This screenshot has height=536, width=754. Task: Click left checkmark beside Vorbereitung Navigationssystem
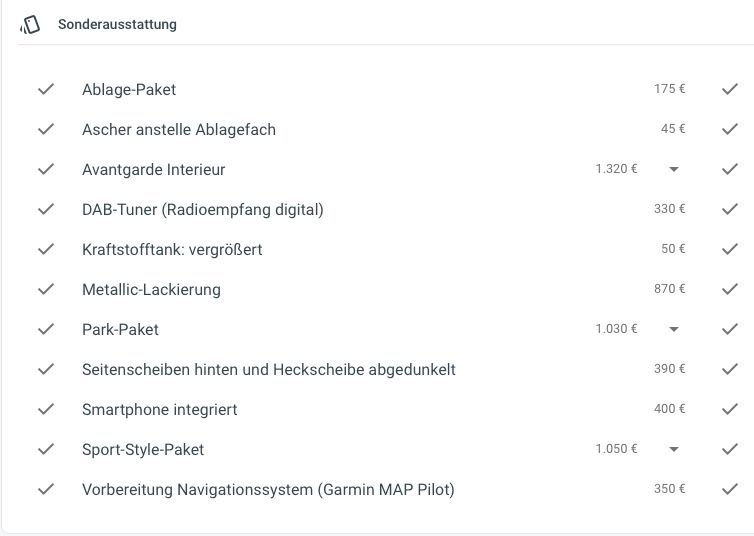coord(46,489)
